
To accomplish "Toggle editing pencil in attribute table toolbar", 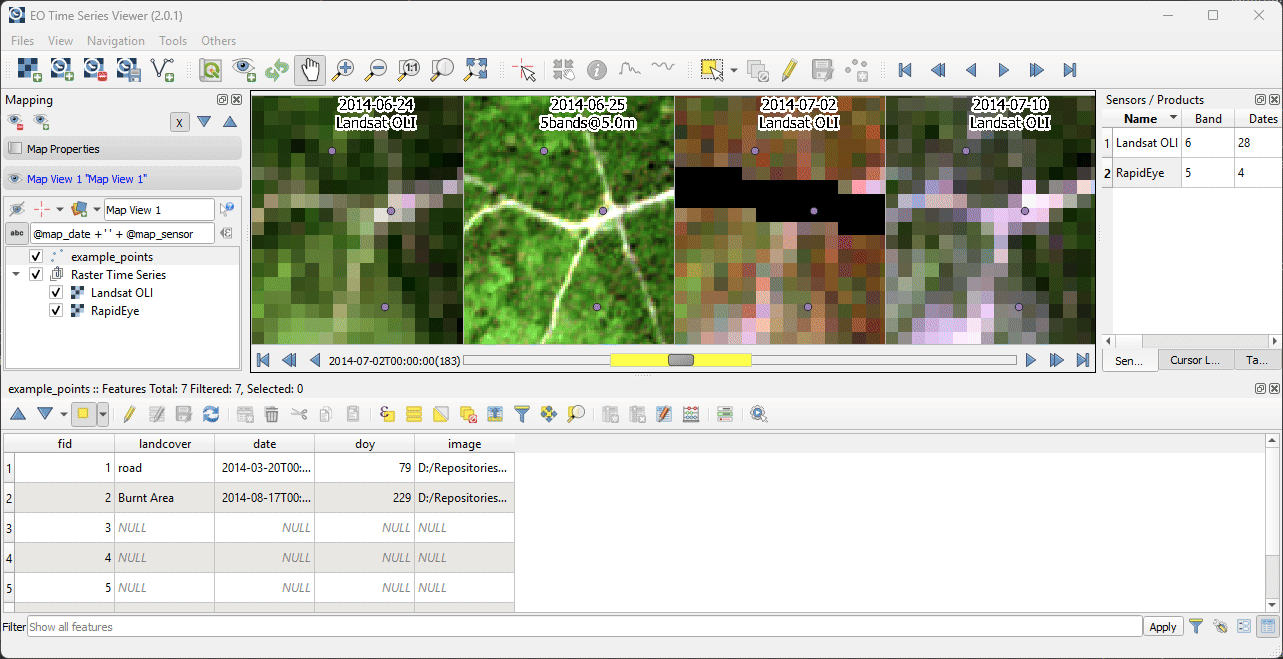I will pyautogui.click(x=129, y=414).
